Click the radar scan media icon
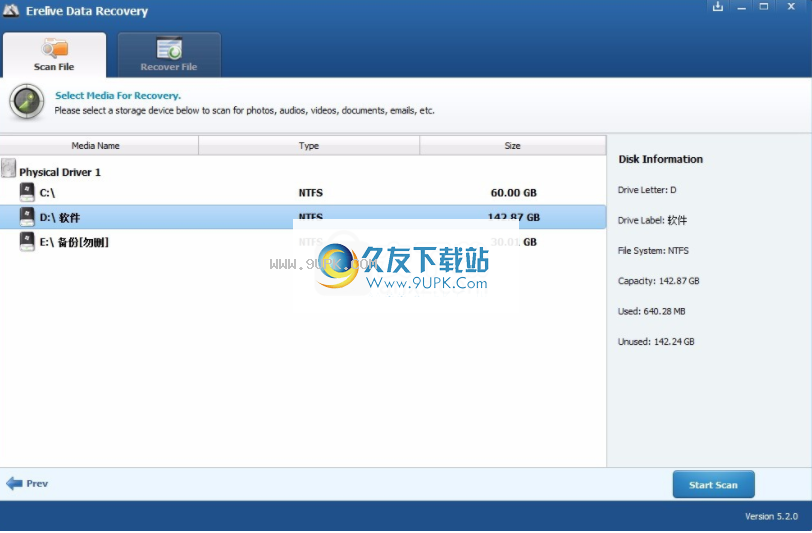The width and height of the screenshot is (812, 533). click(x=27, y=101)
